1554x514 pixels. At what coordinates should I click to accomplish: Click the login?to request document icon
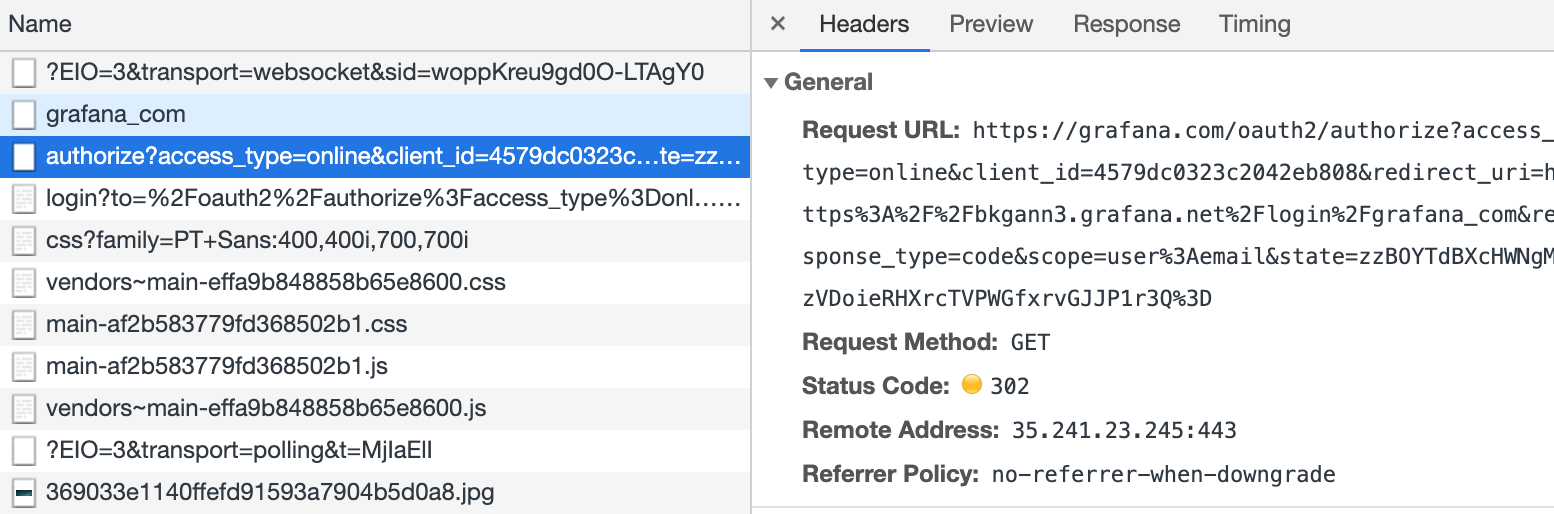tap(24, 199)
